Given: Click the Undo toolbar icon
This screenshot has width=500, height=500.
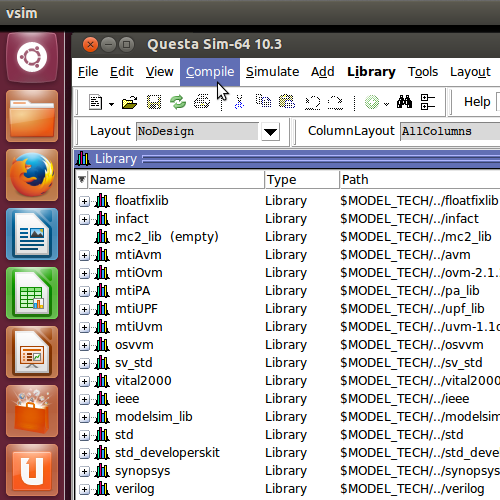Looking at the screenshot, I should 313,102.
